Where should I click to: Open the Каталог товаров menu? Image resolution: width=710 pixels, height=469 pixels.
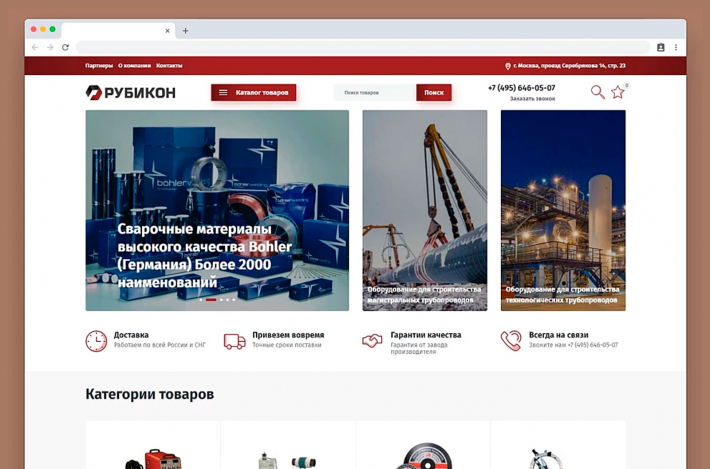253,93
